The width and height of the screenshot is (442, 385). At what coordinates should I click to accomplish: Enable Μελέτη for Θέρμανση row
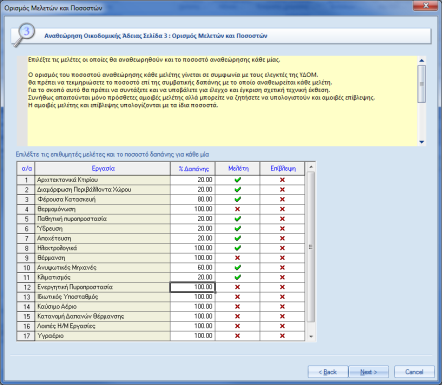237,258
